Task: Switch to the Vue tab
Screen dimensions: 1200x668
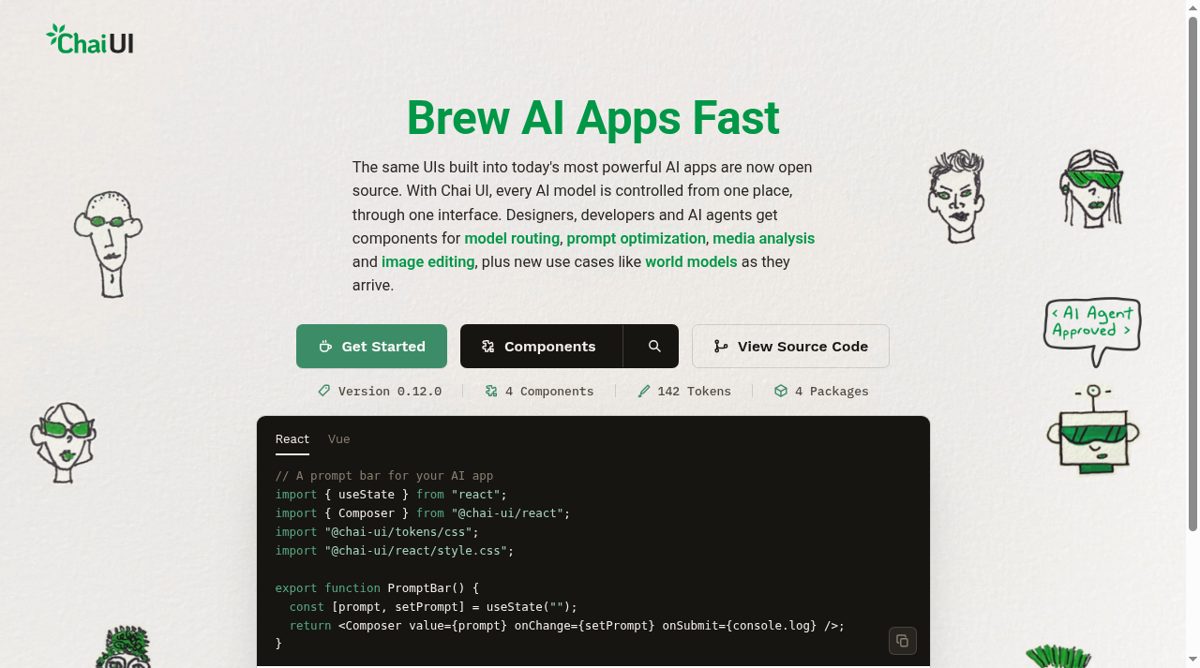Action: pos(339,439)
